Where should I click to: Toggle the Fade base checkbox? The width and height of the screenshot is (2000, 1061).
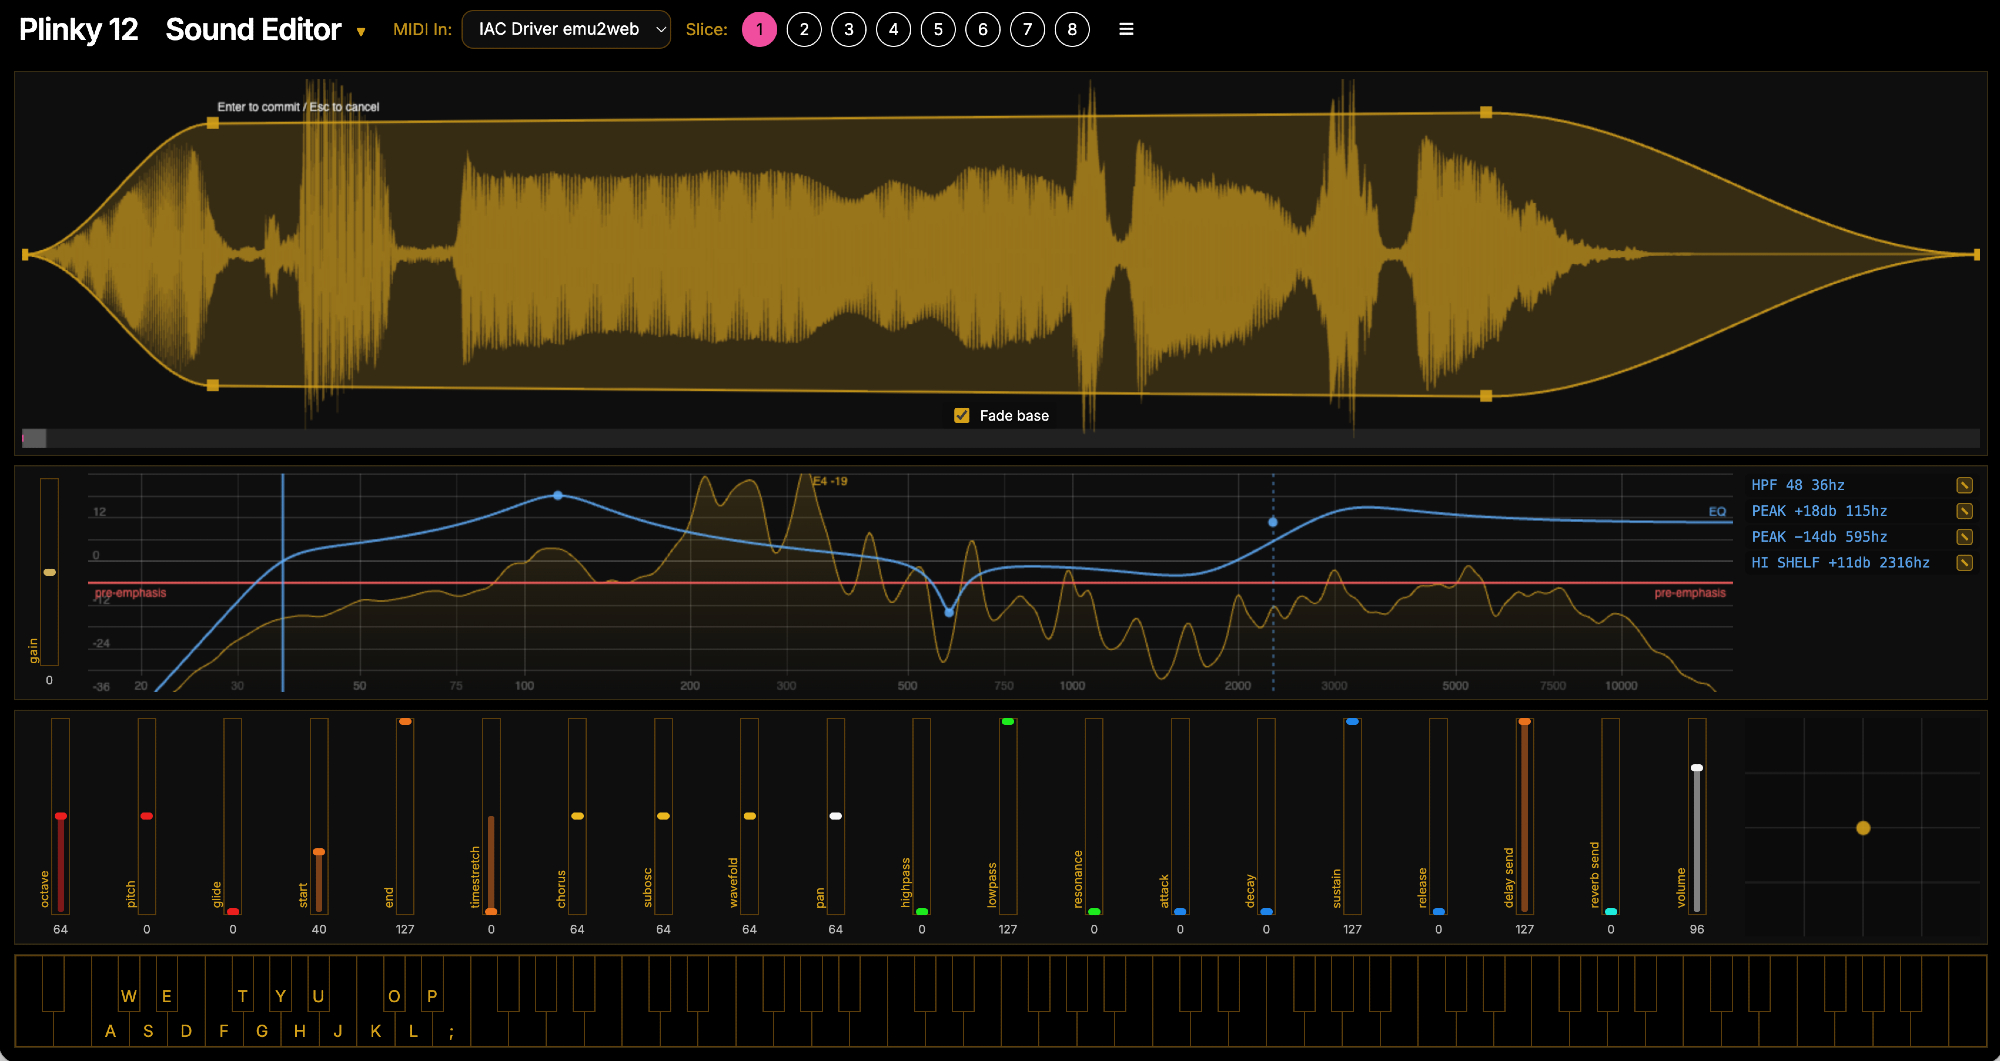[962, 416]
